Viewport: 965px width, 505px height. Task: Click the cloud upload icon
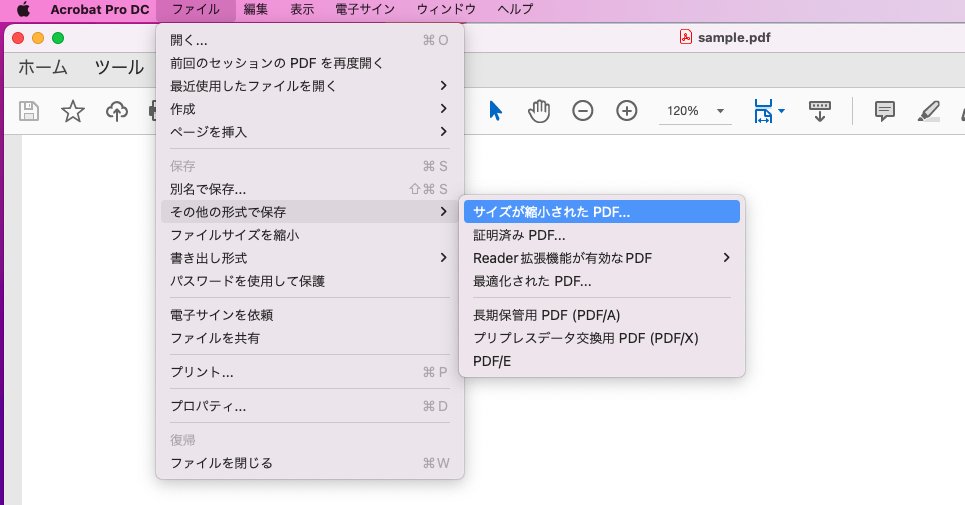pyautogui.click(x=117, y=111)
